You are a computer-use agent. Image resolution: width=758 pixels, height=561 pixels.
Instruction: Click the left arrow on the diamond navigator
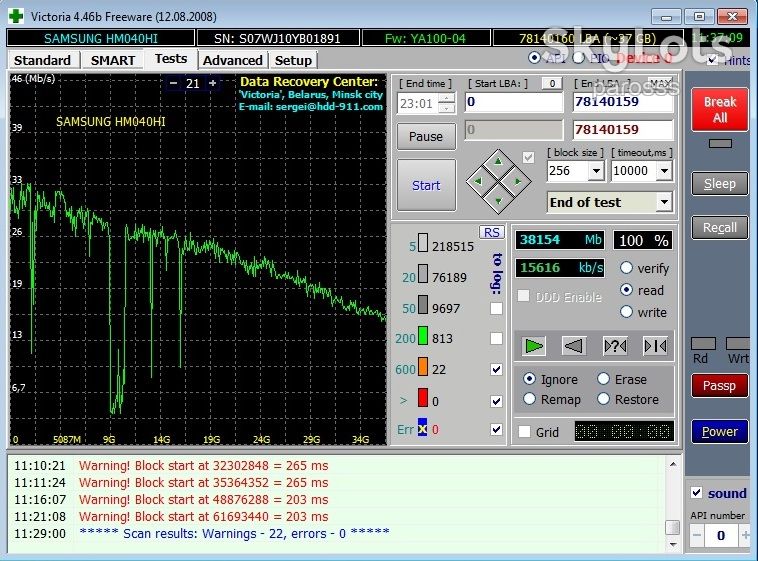point(478,181)
